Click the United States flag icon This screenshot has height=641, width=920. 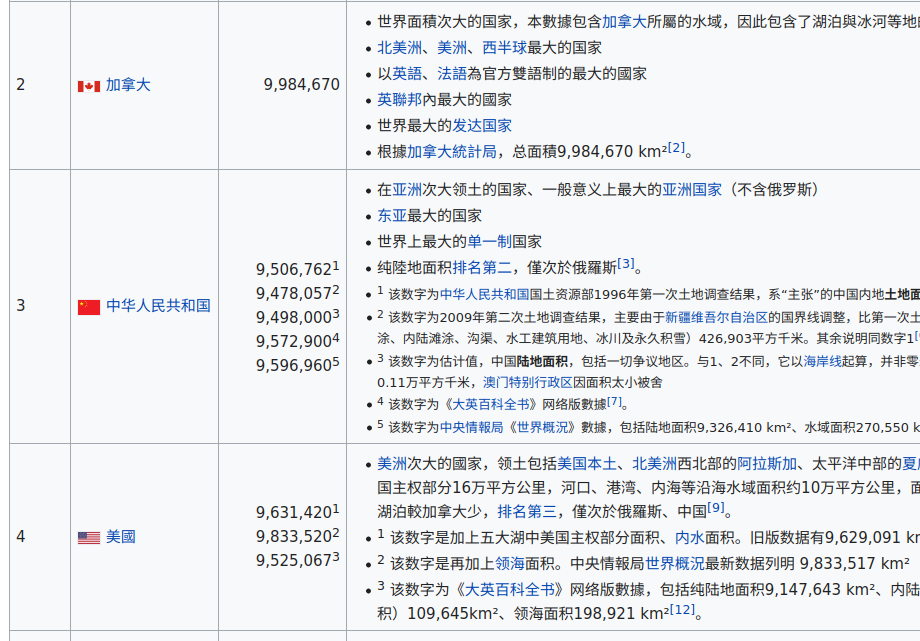pos(89,538)
